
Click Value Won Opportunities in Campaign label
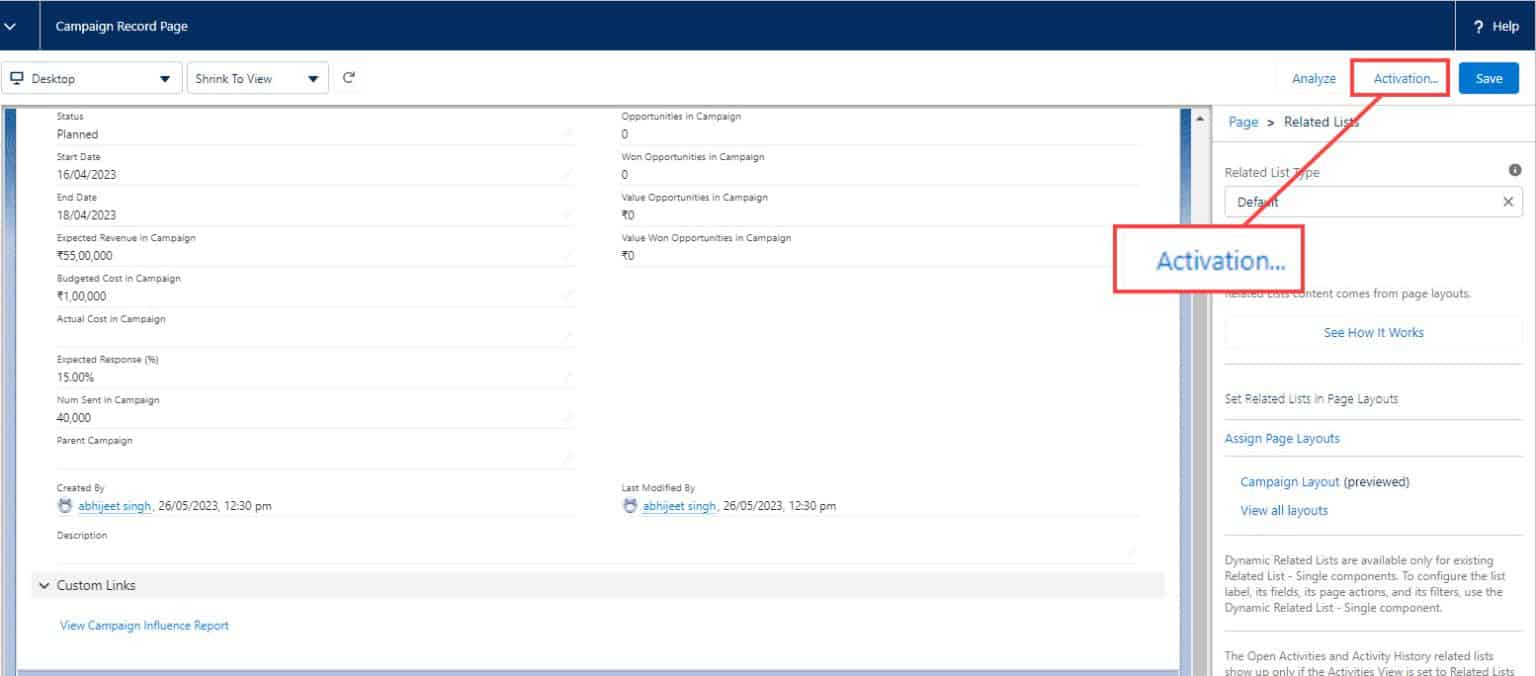tap(706, 238)
